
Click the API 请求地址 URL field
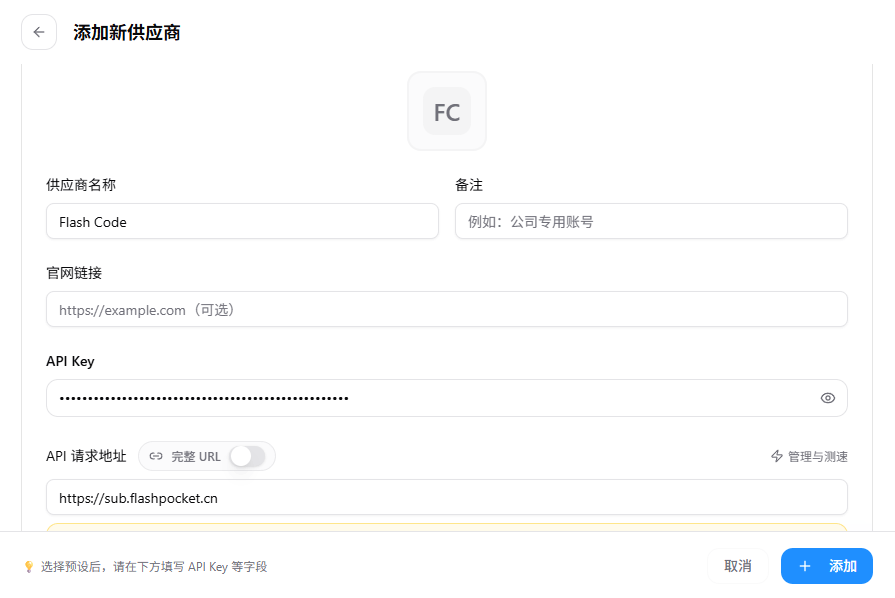pos(447,498)
